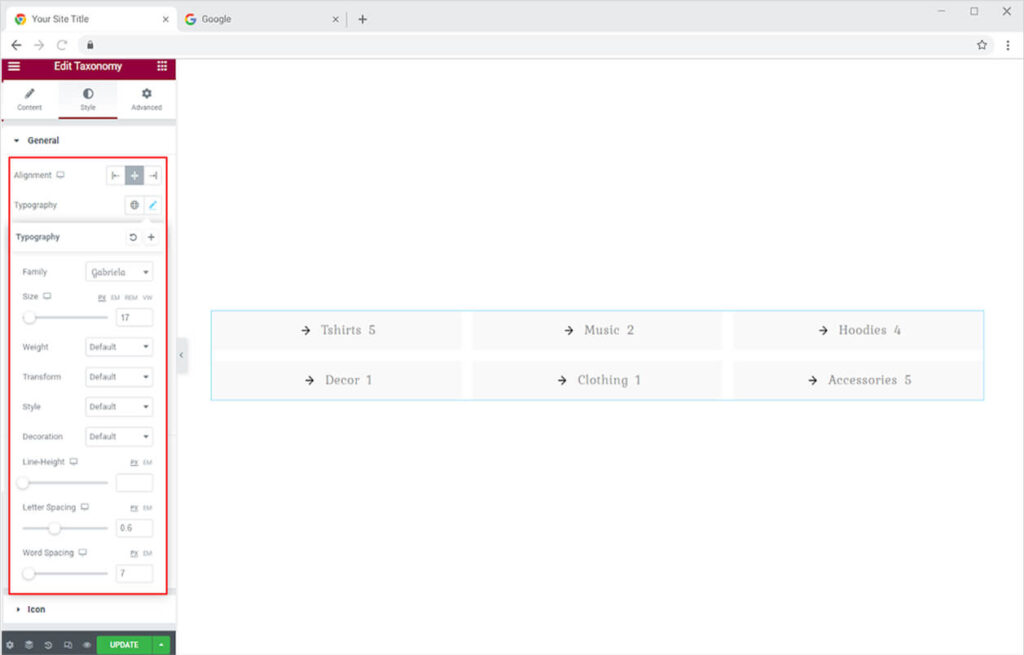This screenshot has height=655, width=1024.
Task: Switch to the Content tab
Action: [30, 99]
